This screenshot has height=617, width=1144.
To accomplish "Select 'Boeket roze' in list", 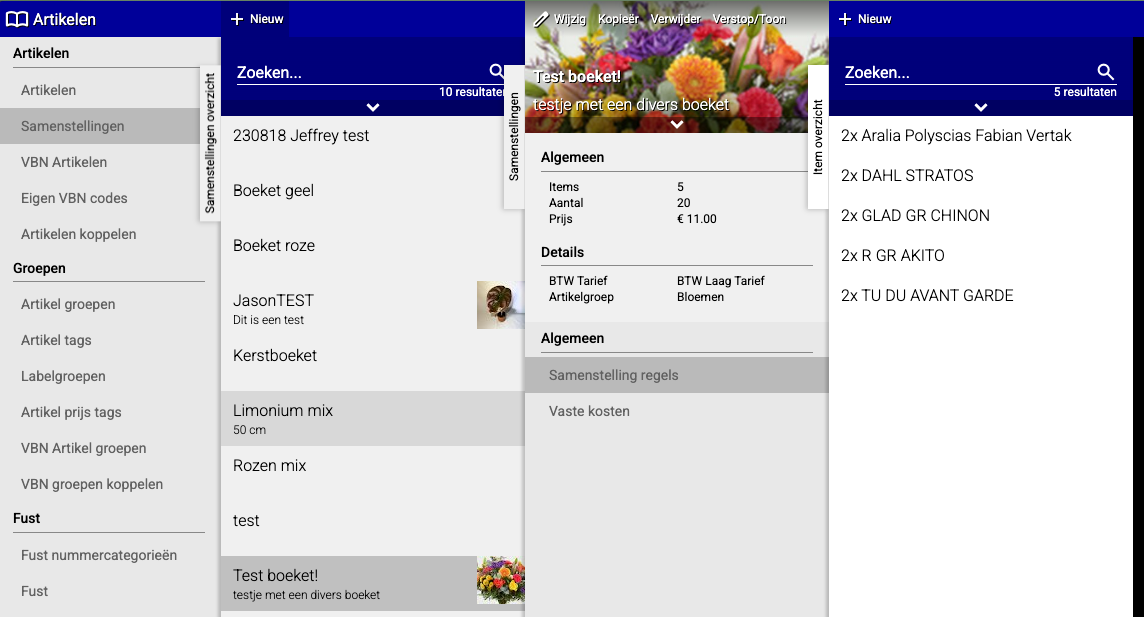I will point(373,253).
